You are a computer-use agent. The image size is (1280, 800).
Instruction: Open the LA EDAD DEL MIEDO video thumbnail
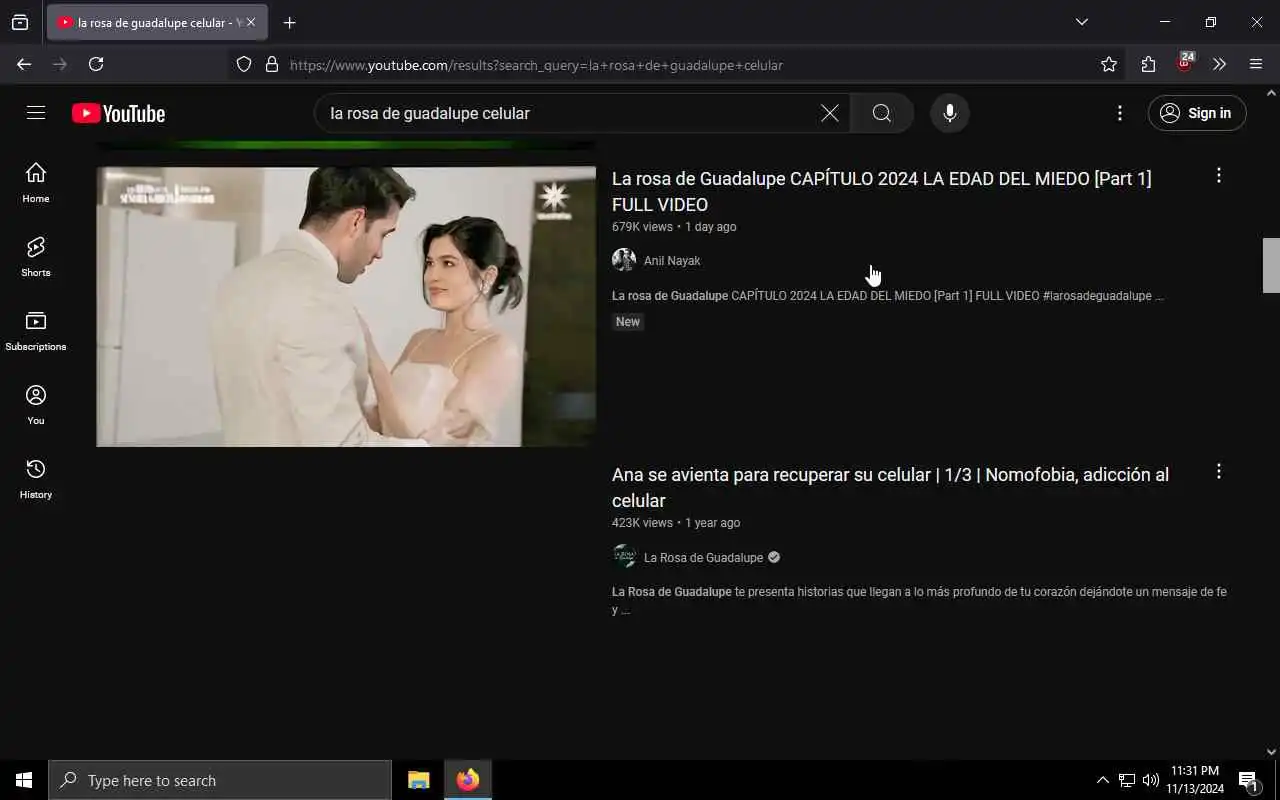coord(346,306)
